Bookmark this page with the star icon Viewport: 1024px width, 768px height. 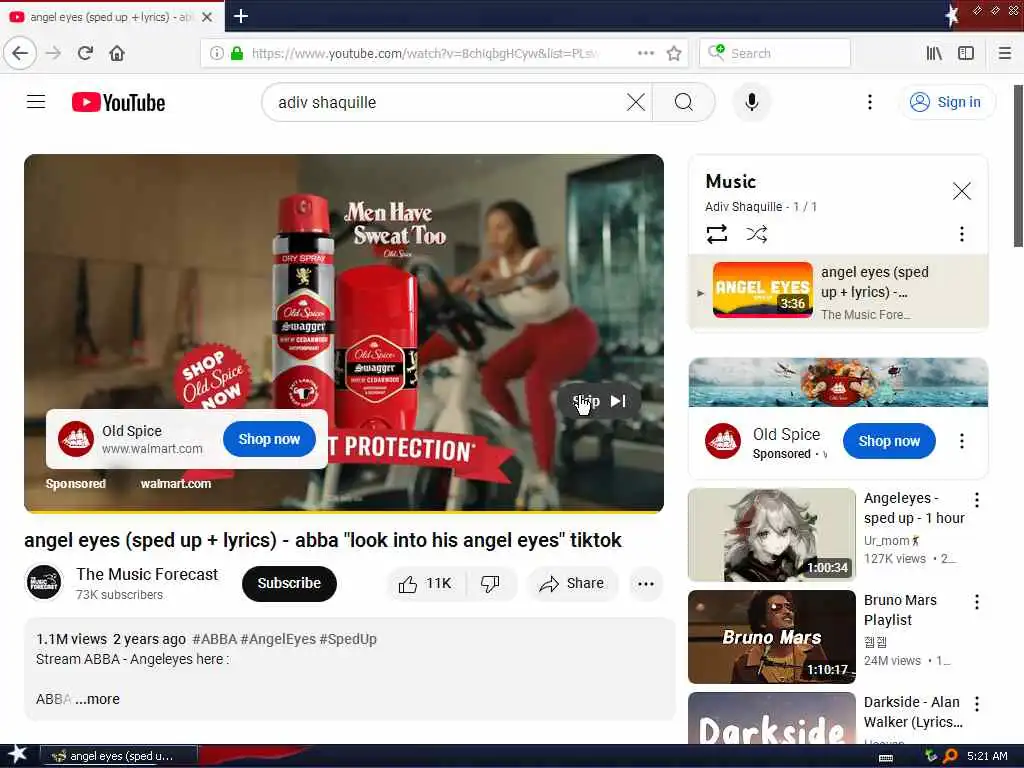pos(674,53)
